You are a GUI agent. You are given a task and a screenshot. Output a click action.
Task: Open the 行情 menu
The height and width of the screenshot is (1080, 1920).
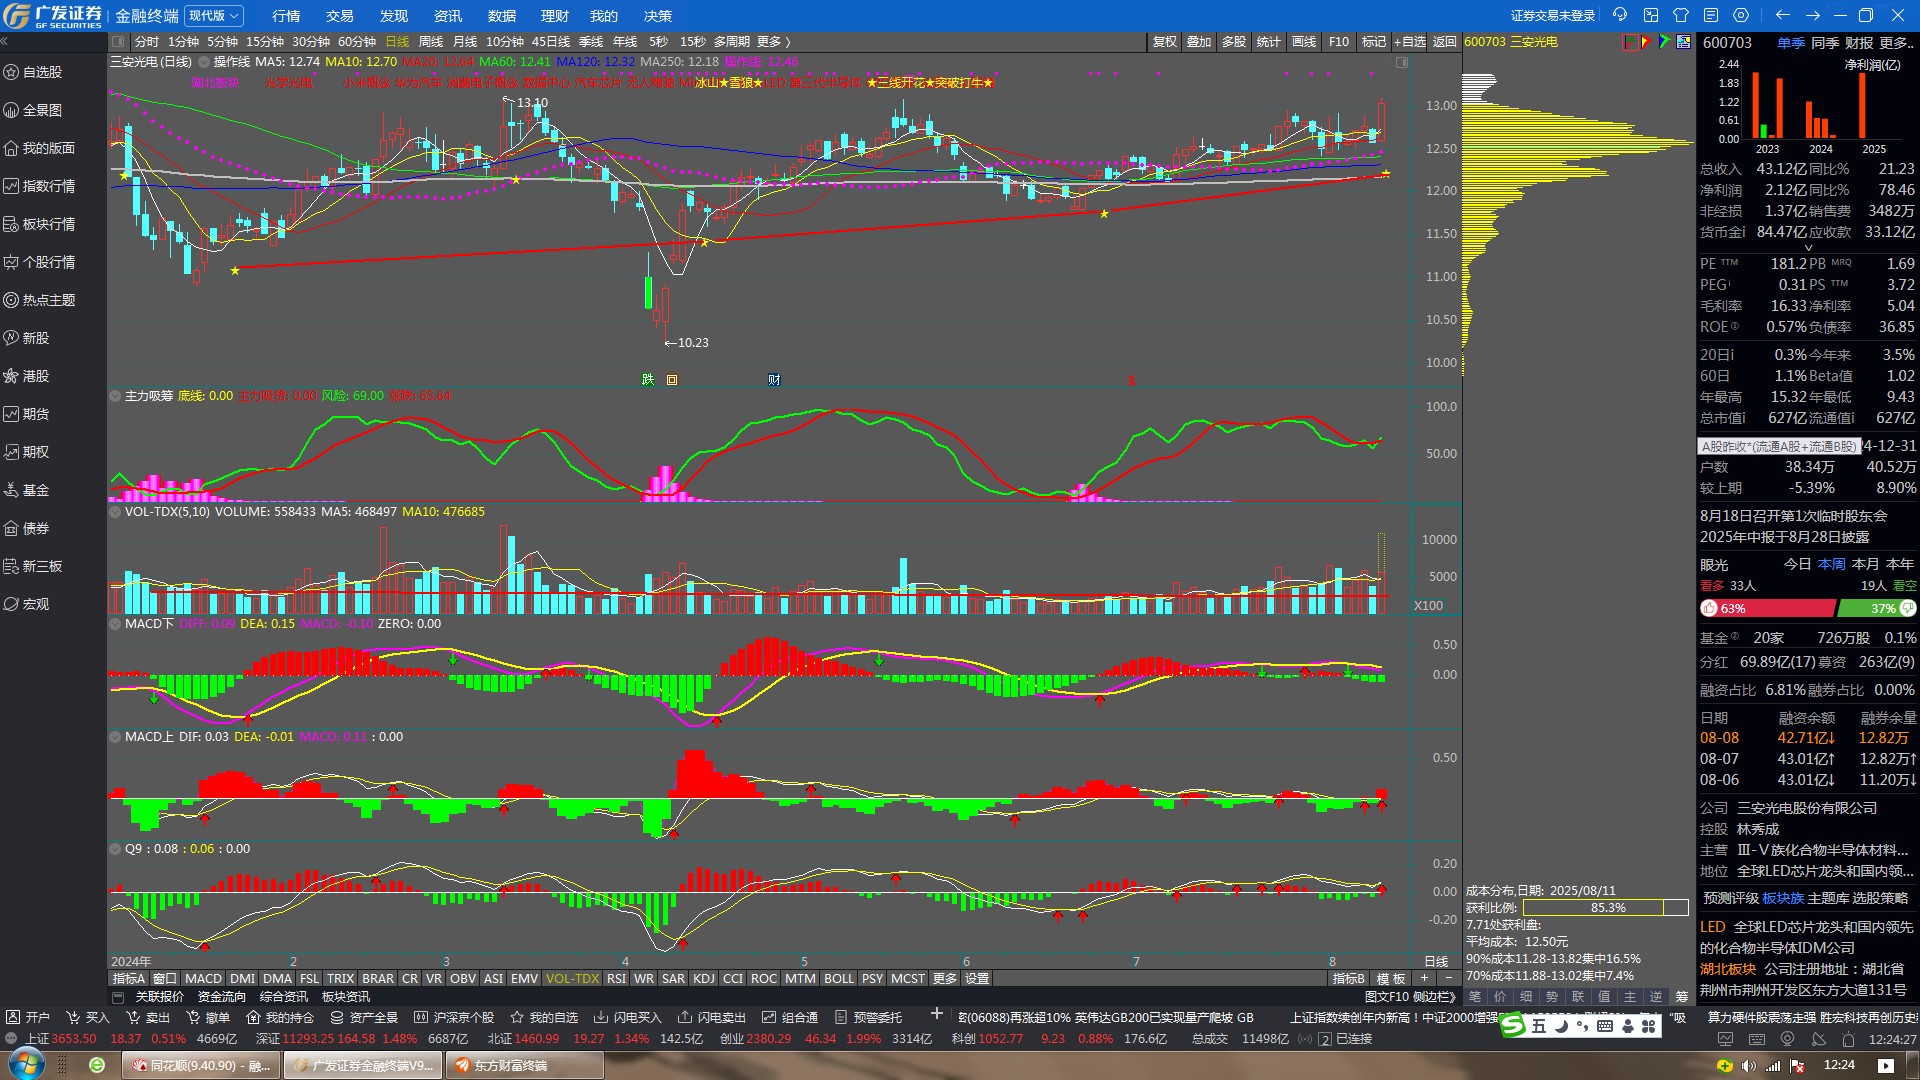pos(286,16)
